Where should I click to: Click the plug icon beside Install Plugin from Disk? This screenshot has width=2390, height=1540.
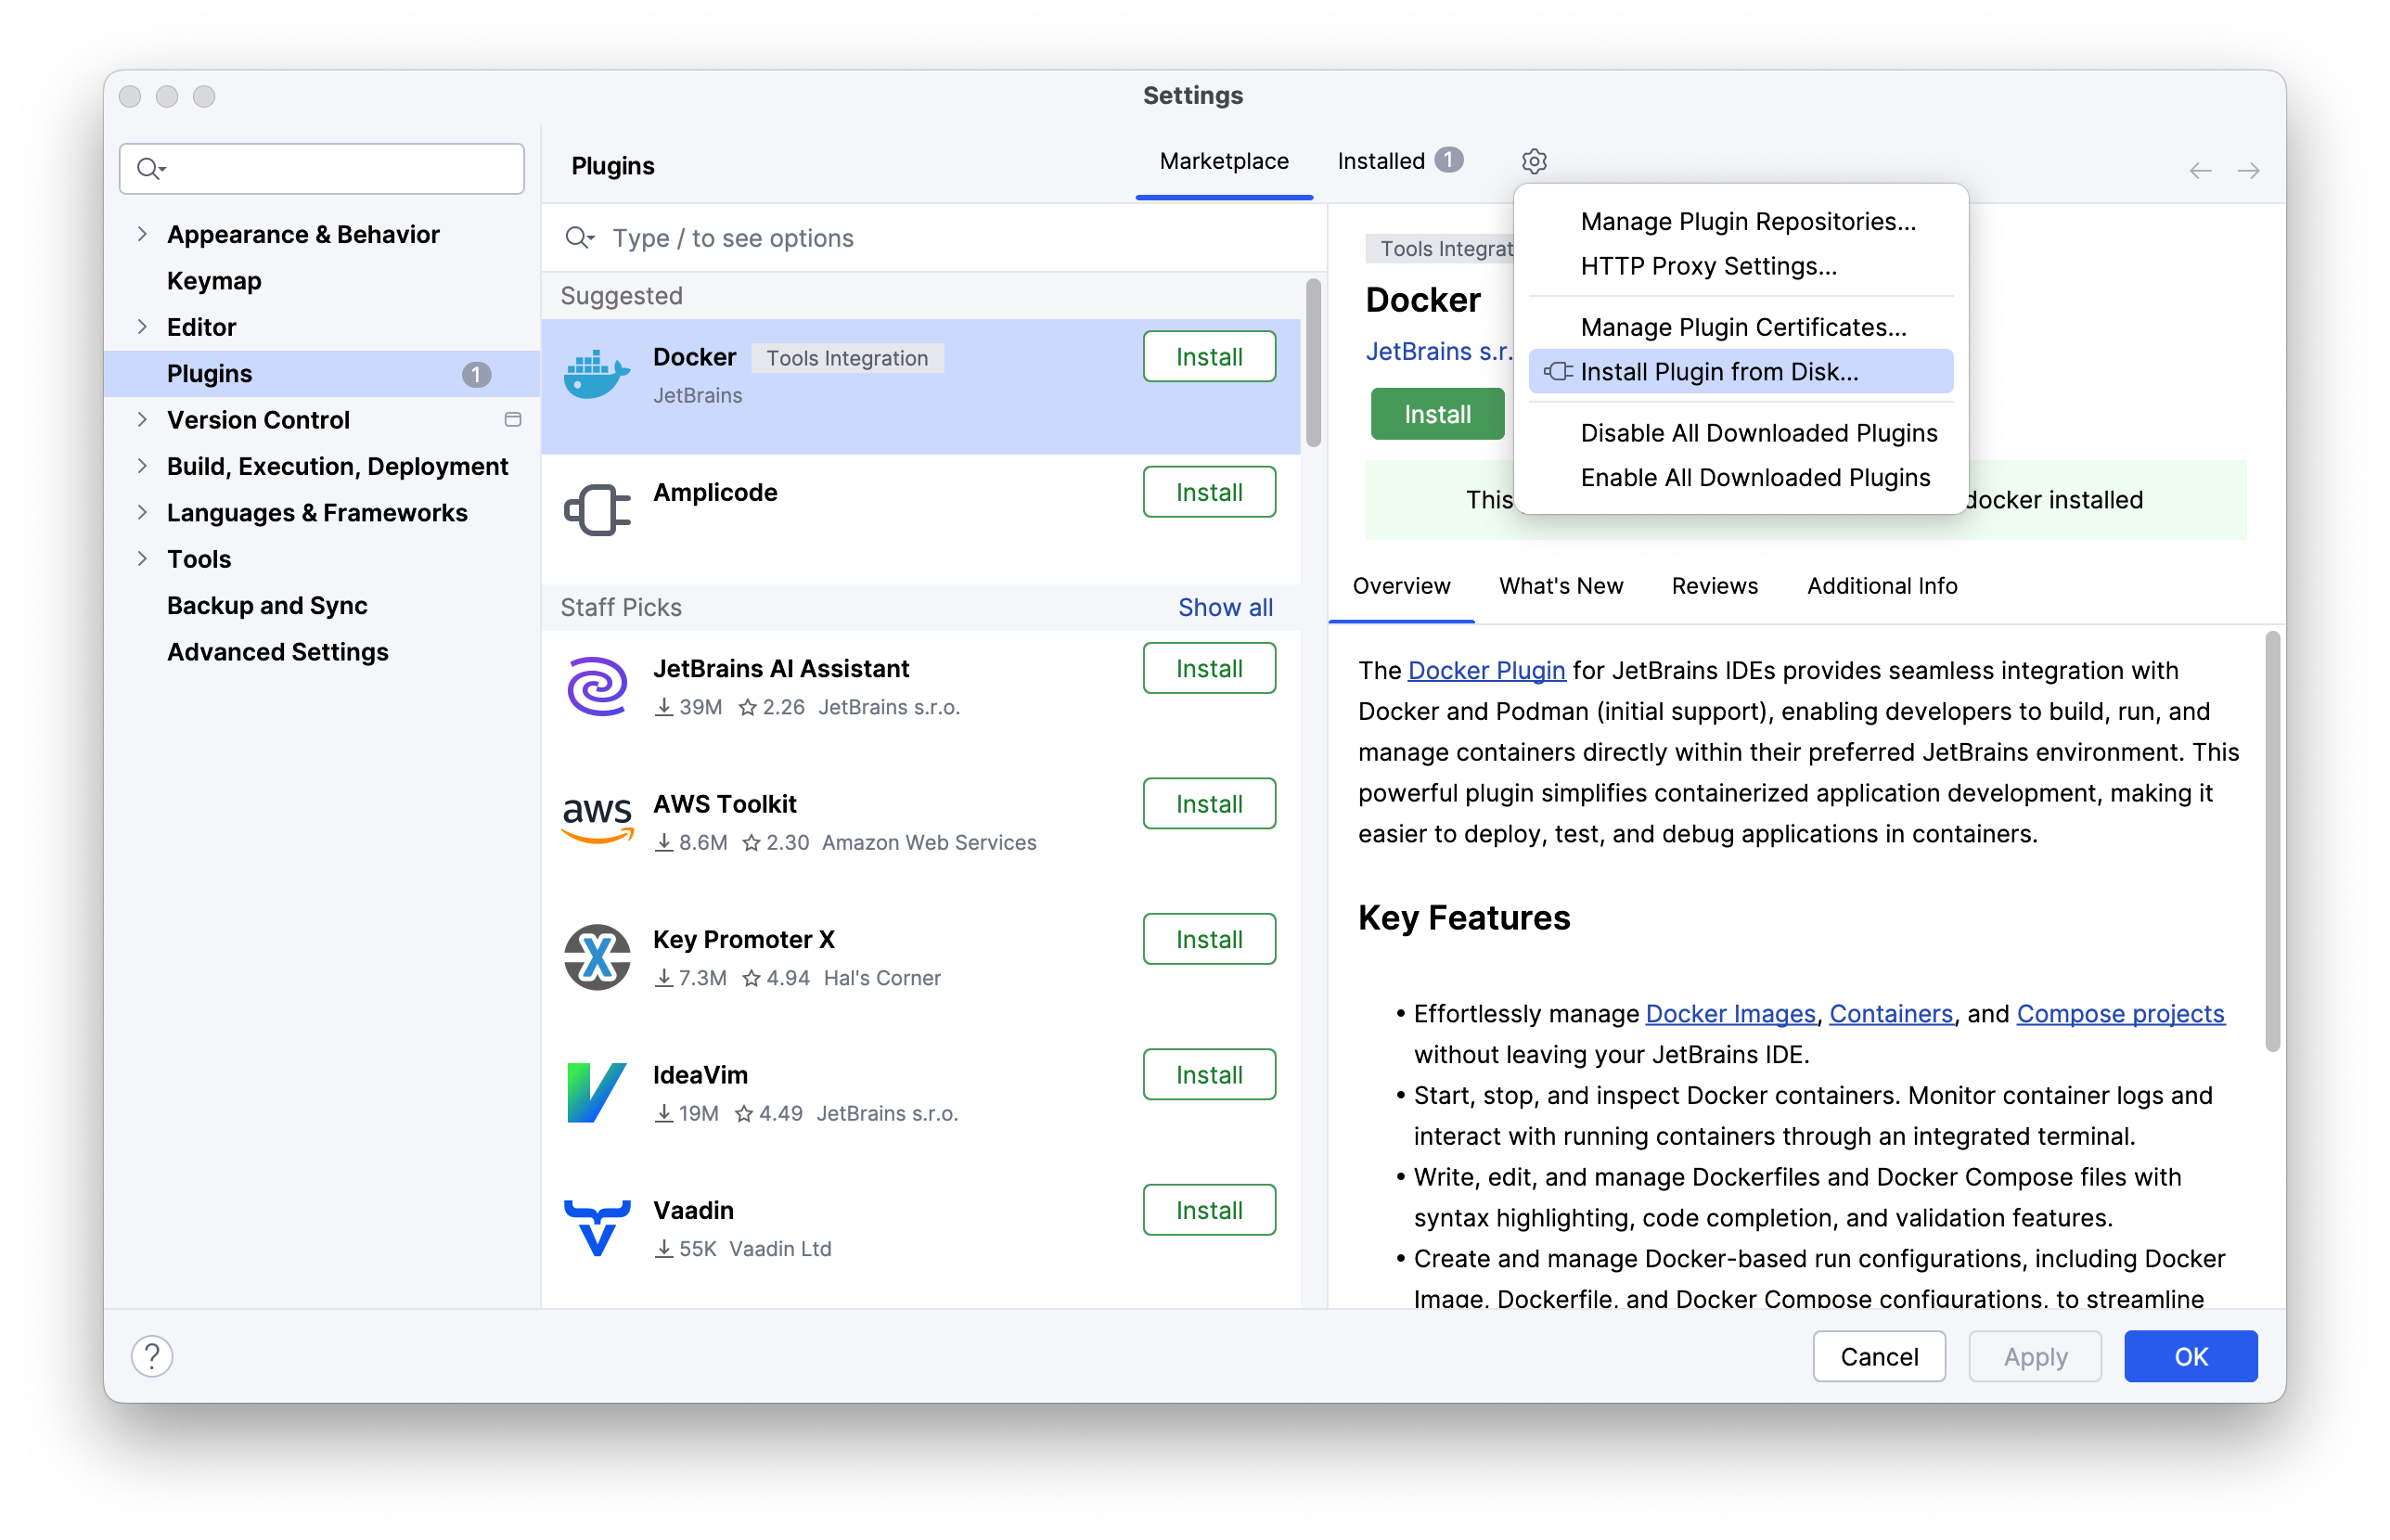(1557, 372)
